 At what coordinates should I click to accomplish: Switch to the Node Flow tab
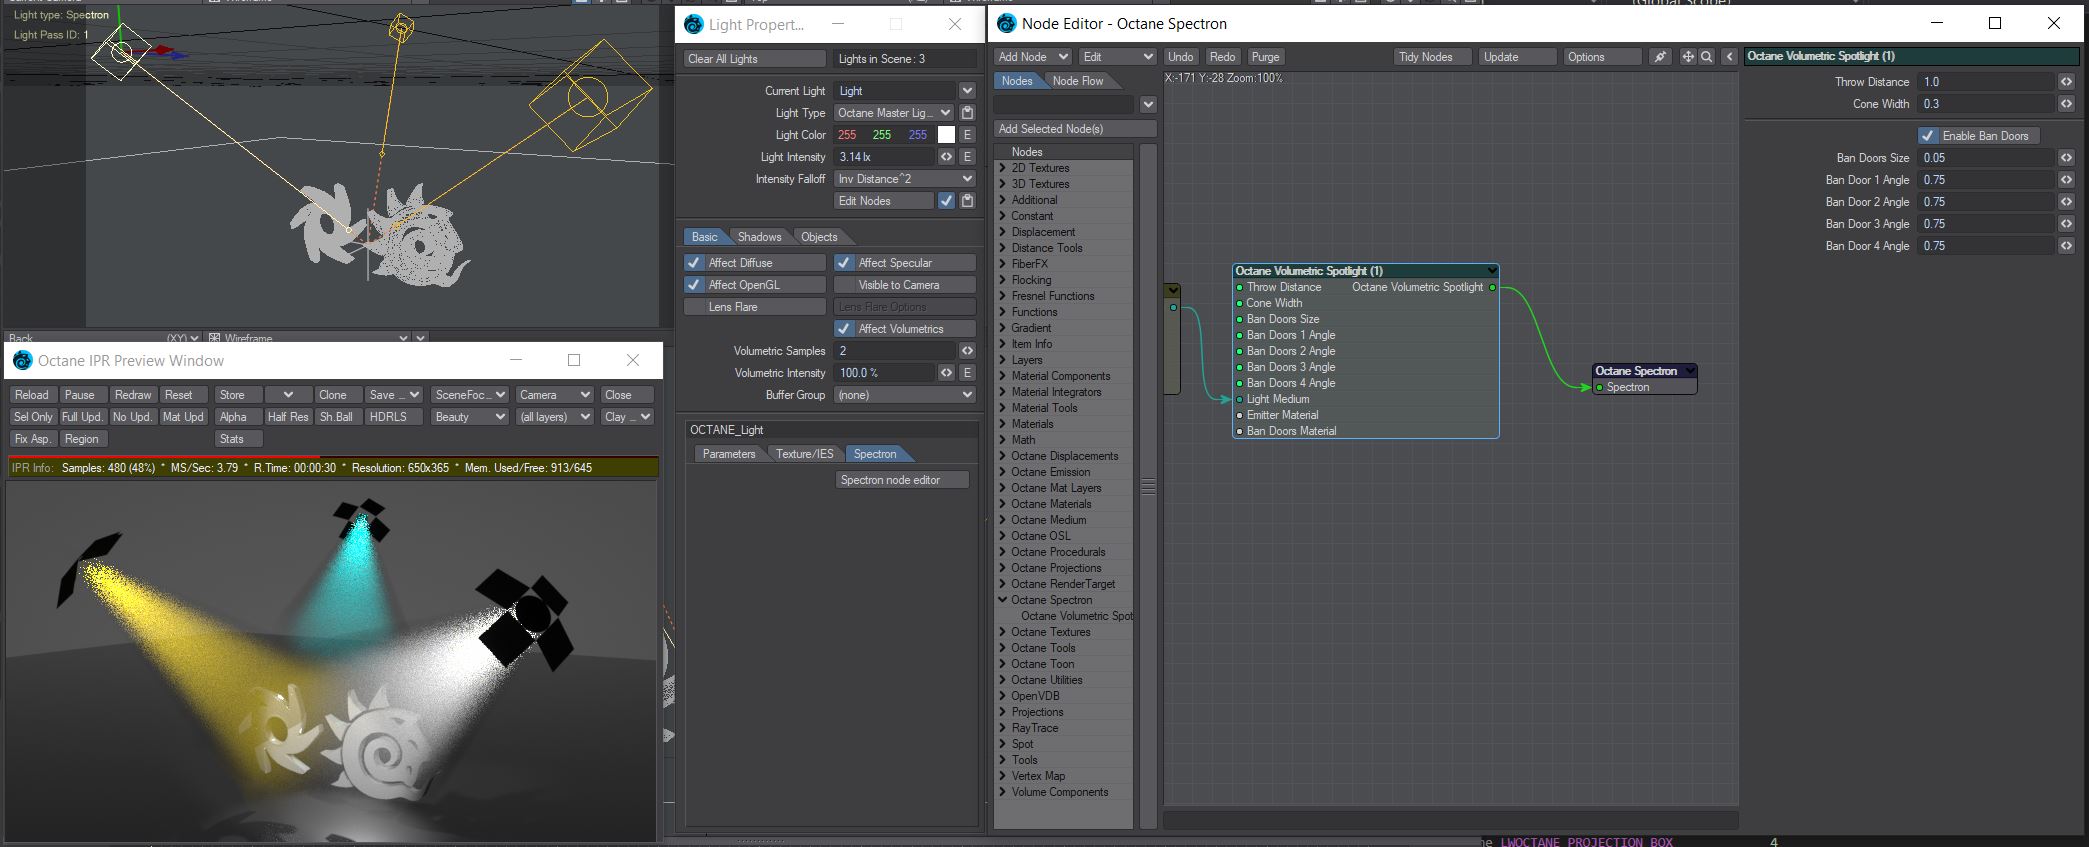pos(1078,81)
